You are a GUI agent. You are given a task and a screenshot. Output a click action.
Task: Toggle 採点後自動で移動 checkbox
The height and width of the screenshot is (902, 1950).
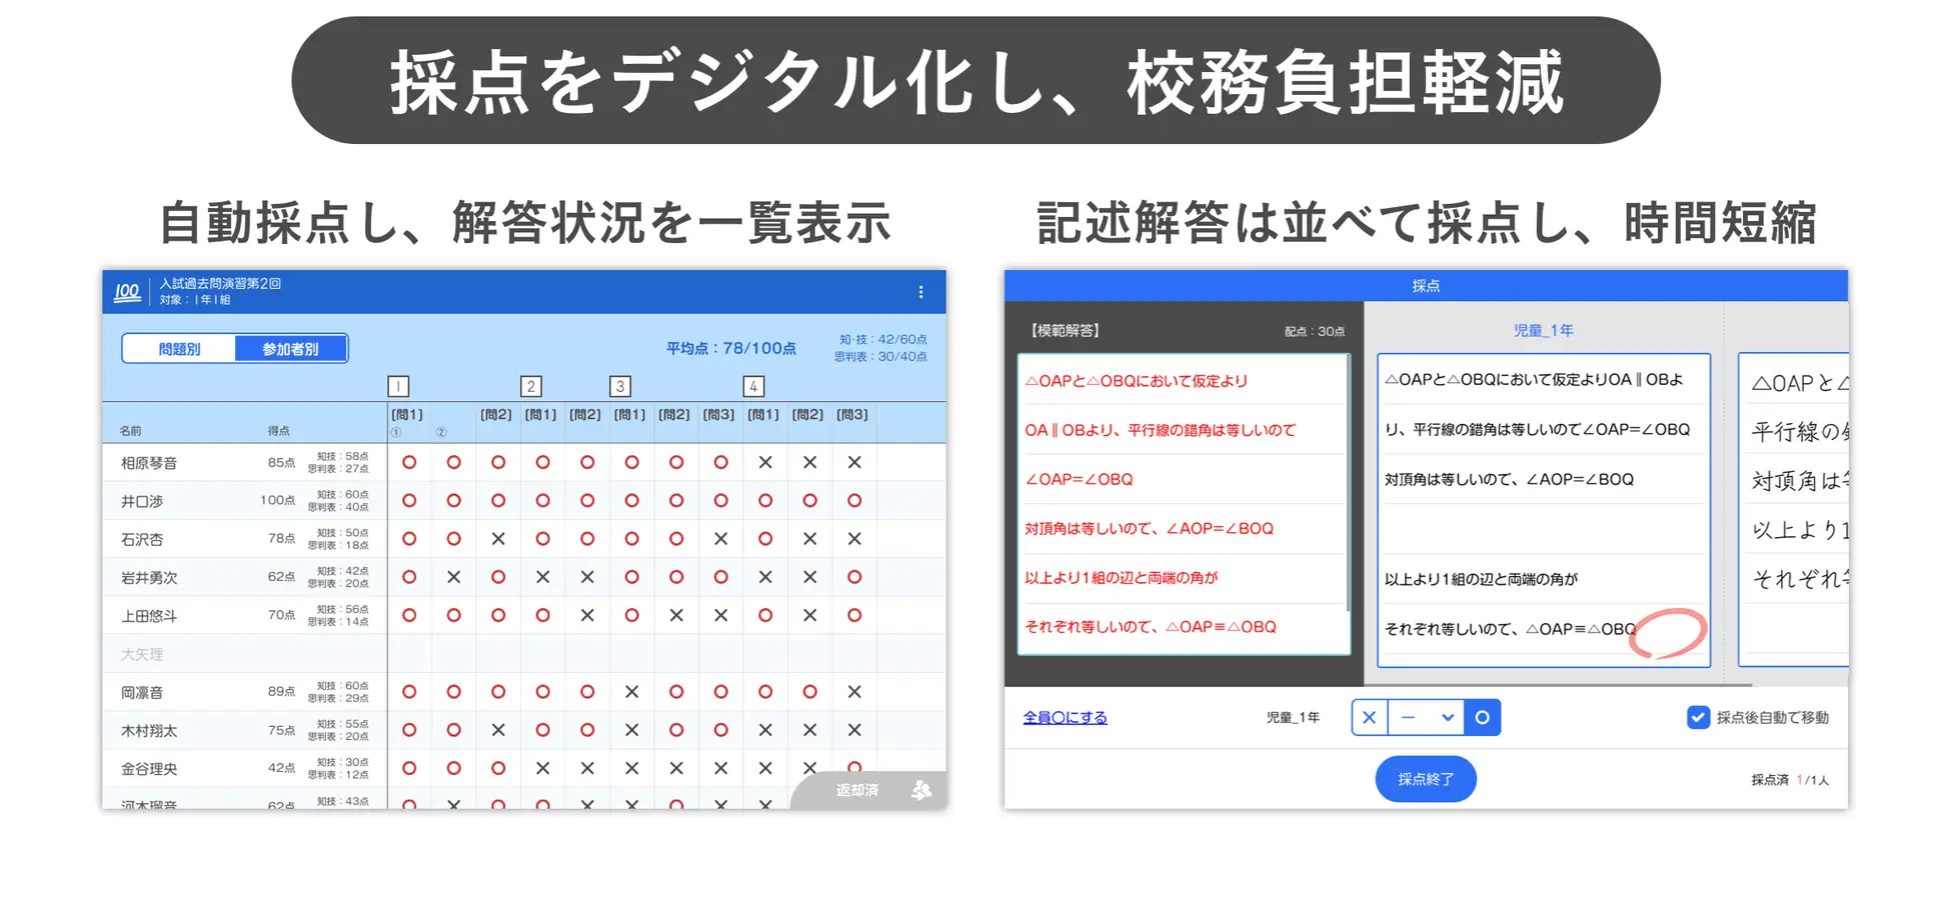tap(1698, 717)
